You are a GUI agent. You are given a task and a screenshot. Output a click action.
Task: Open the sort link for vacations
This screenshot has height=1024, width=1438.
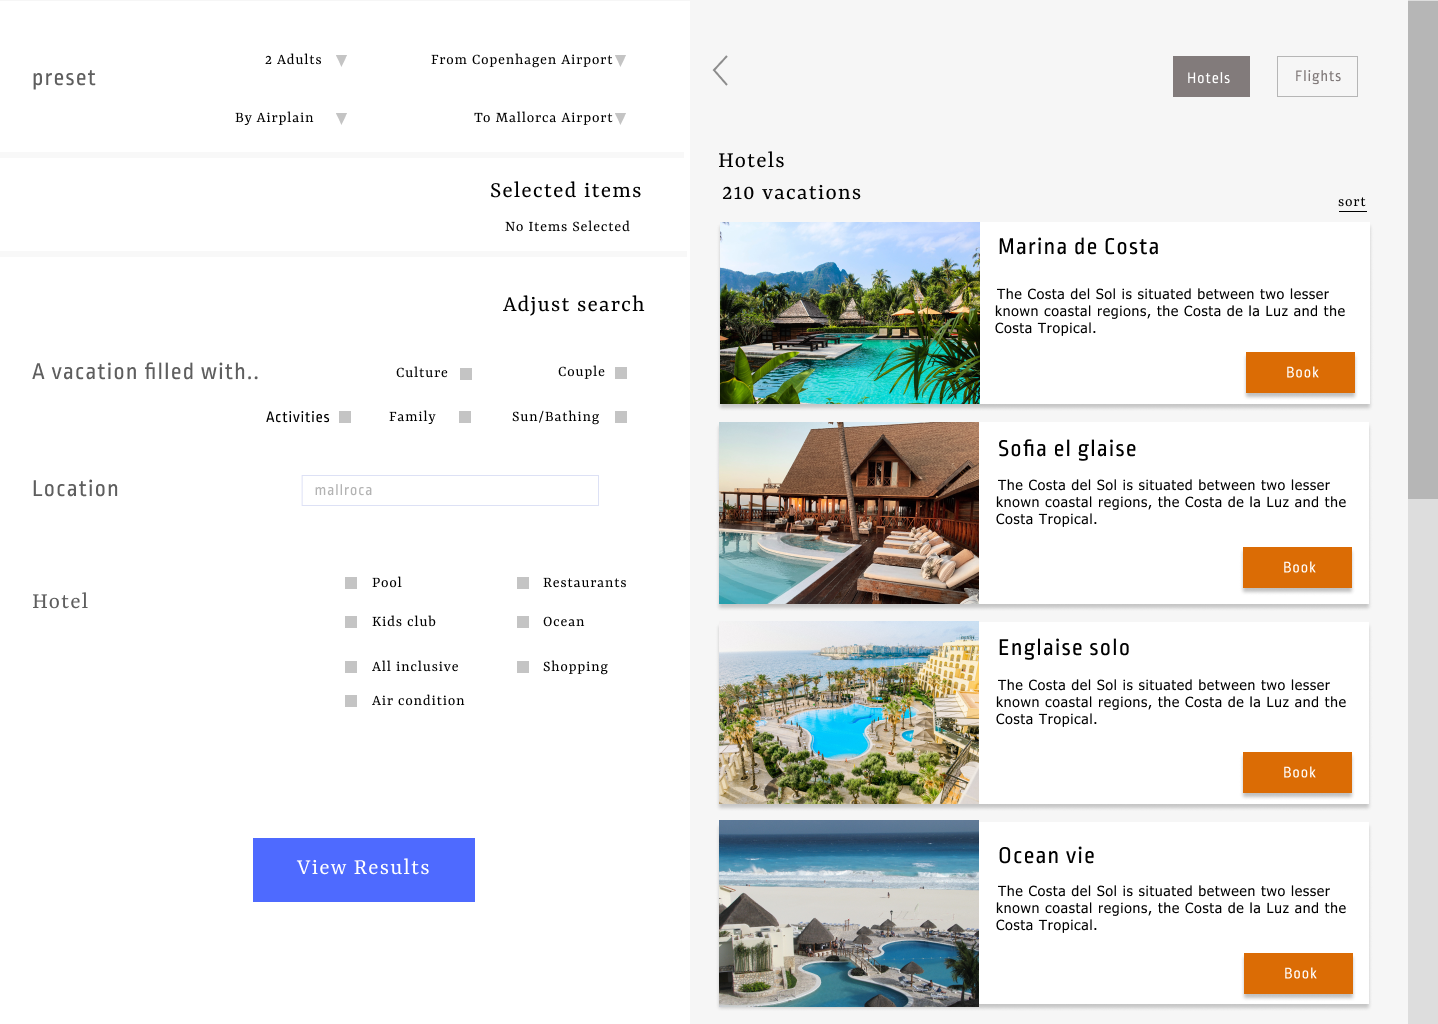[1352, 201]
